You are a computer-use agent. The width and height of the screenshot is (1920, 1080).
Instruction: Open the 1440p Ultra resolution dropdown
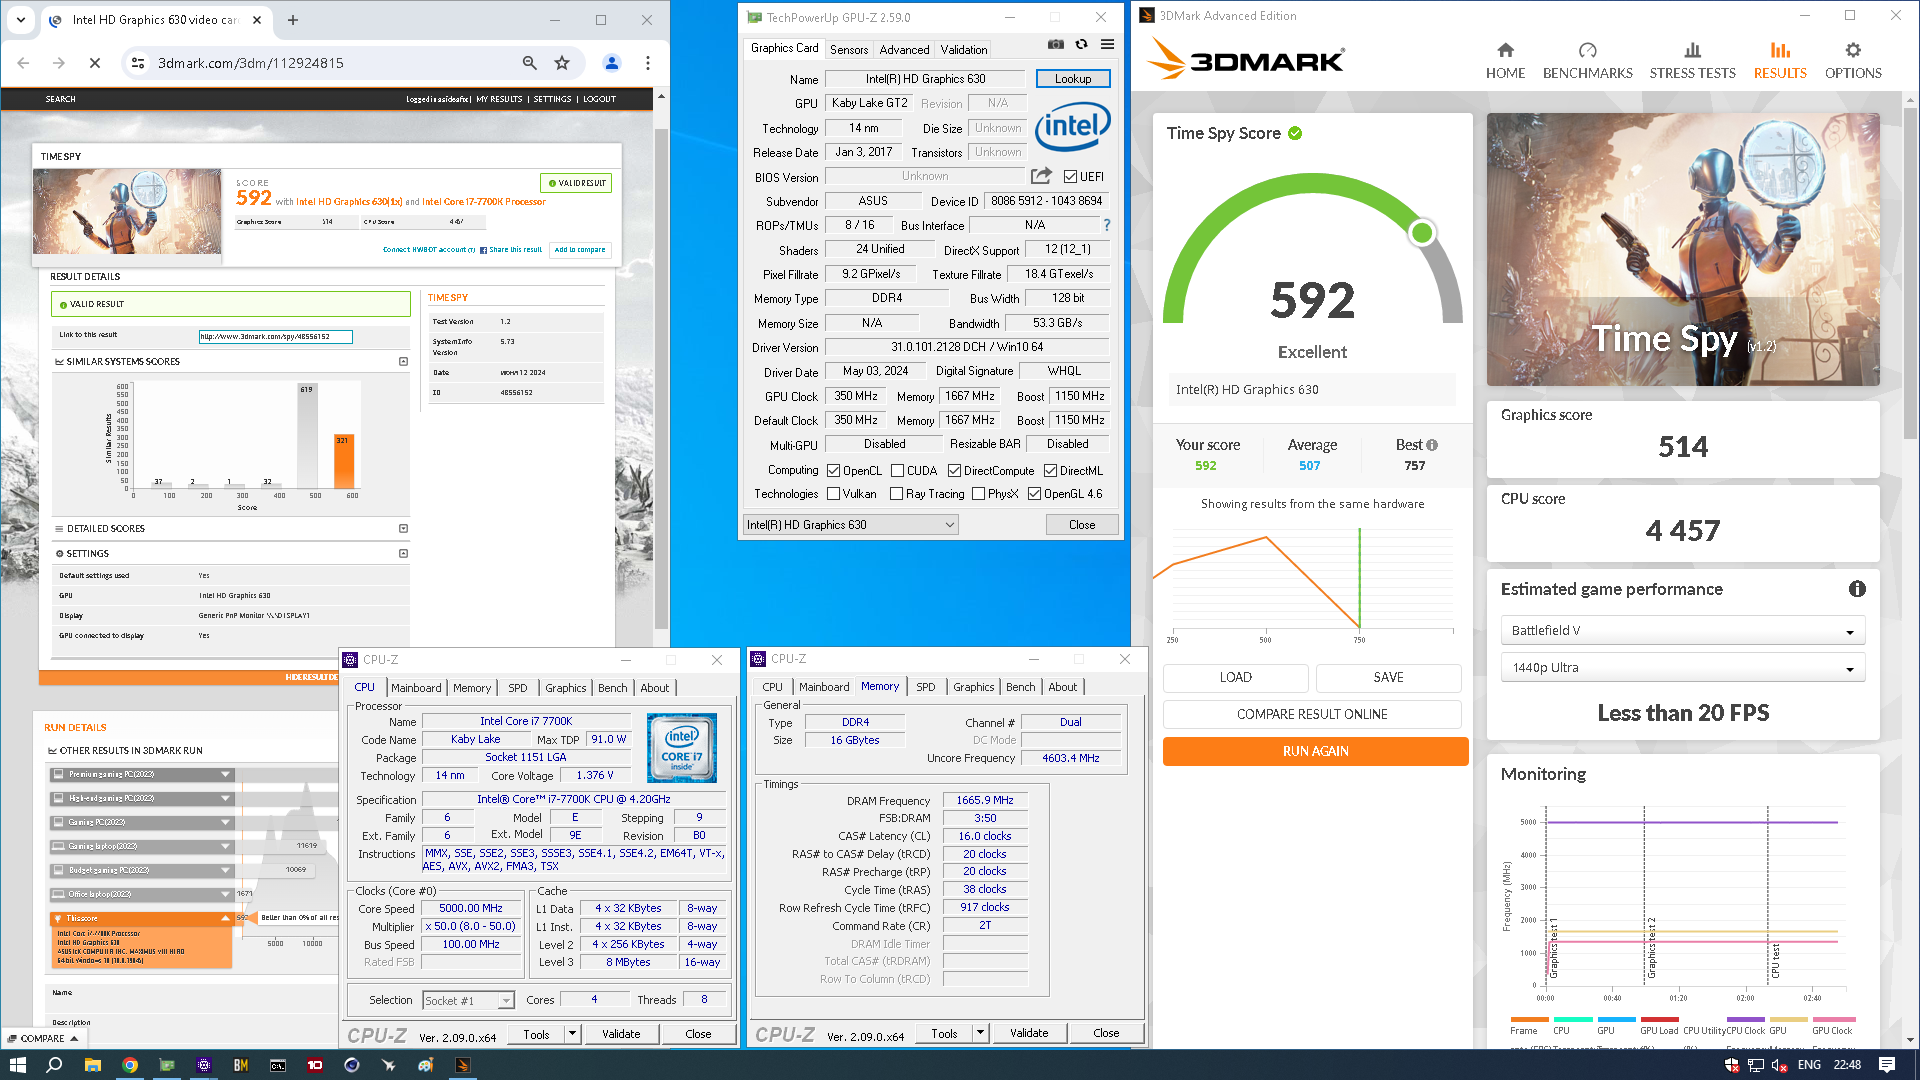tap(1683, 668)
